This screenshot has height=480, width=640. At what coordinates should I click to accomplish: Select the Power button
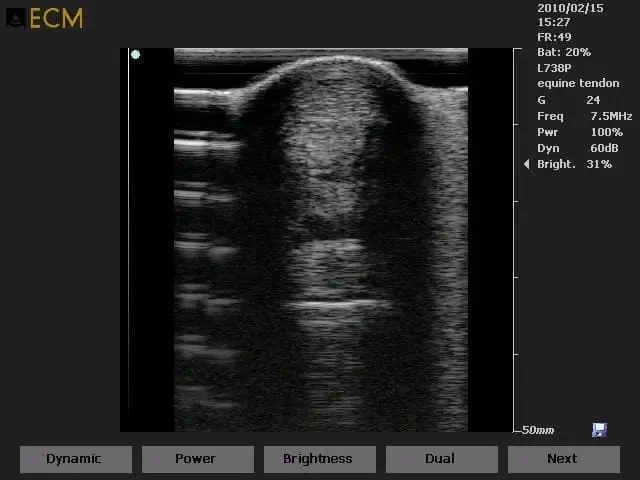(198, 459)
